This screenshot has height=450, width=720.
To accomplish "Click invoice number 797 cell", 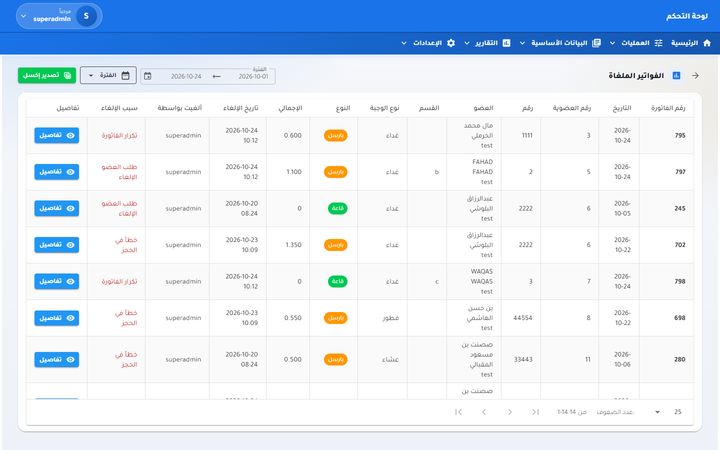I will point(680,172).
